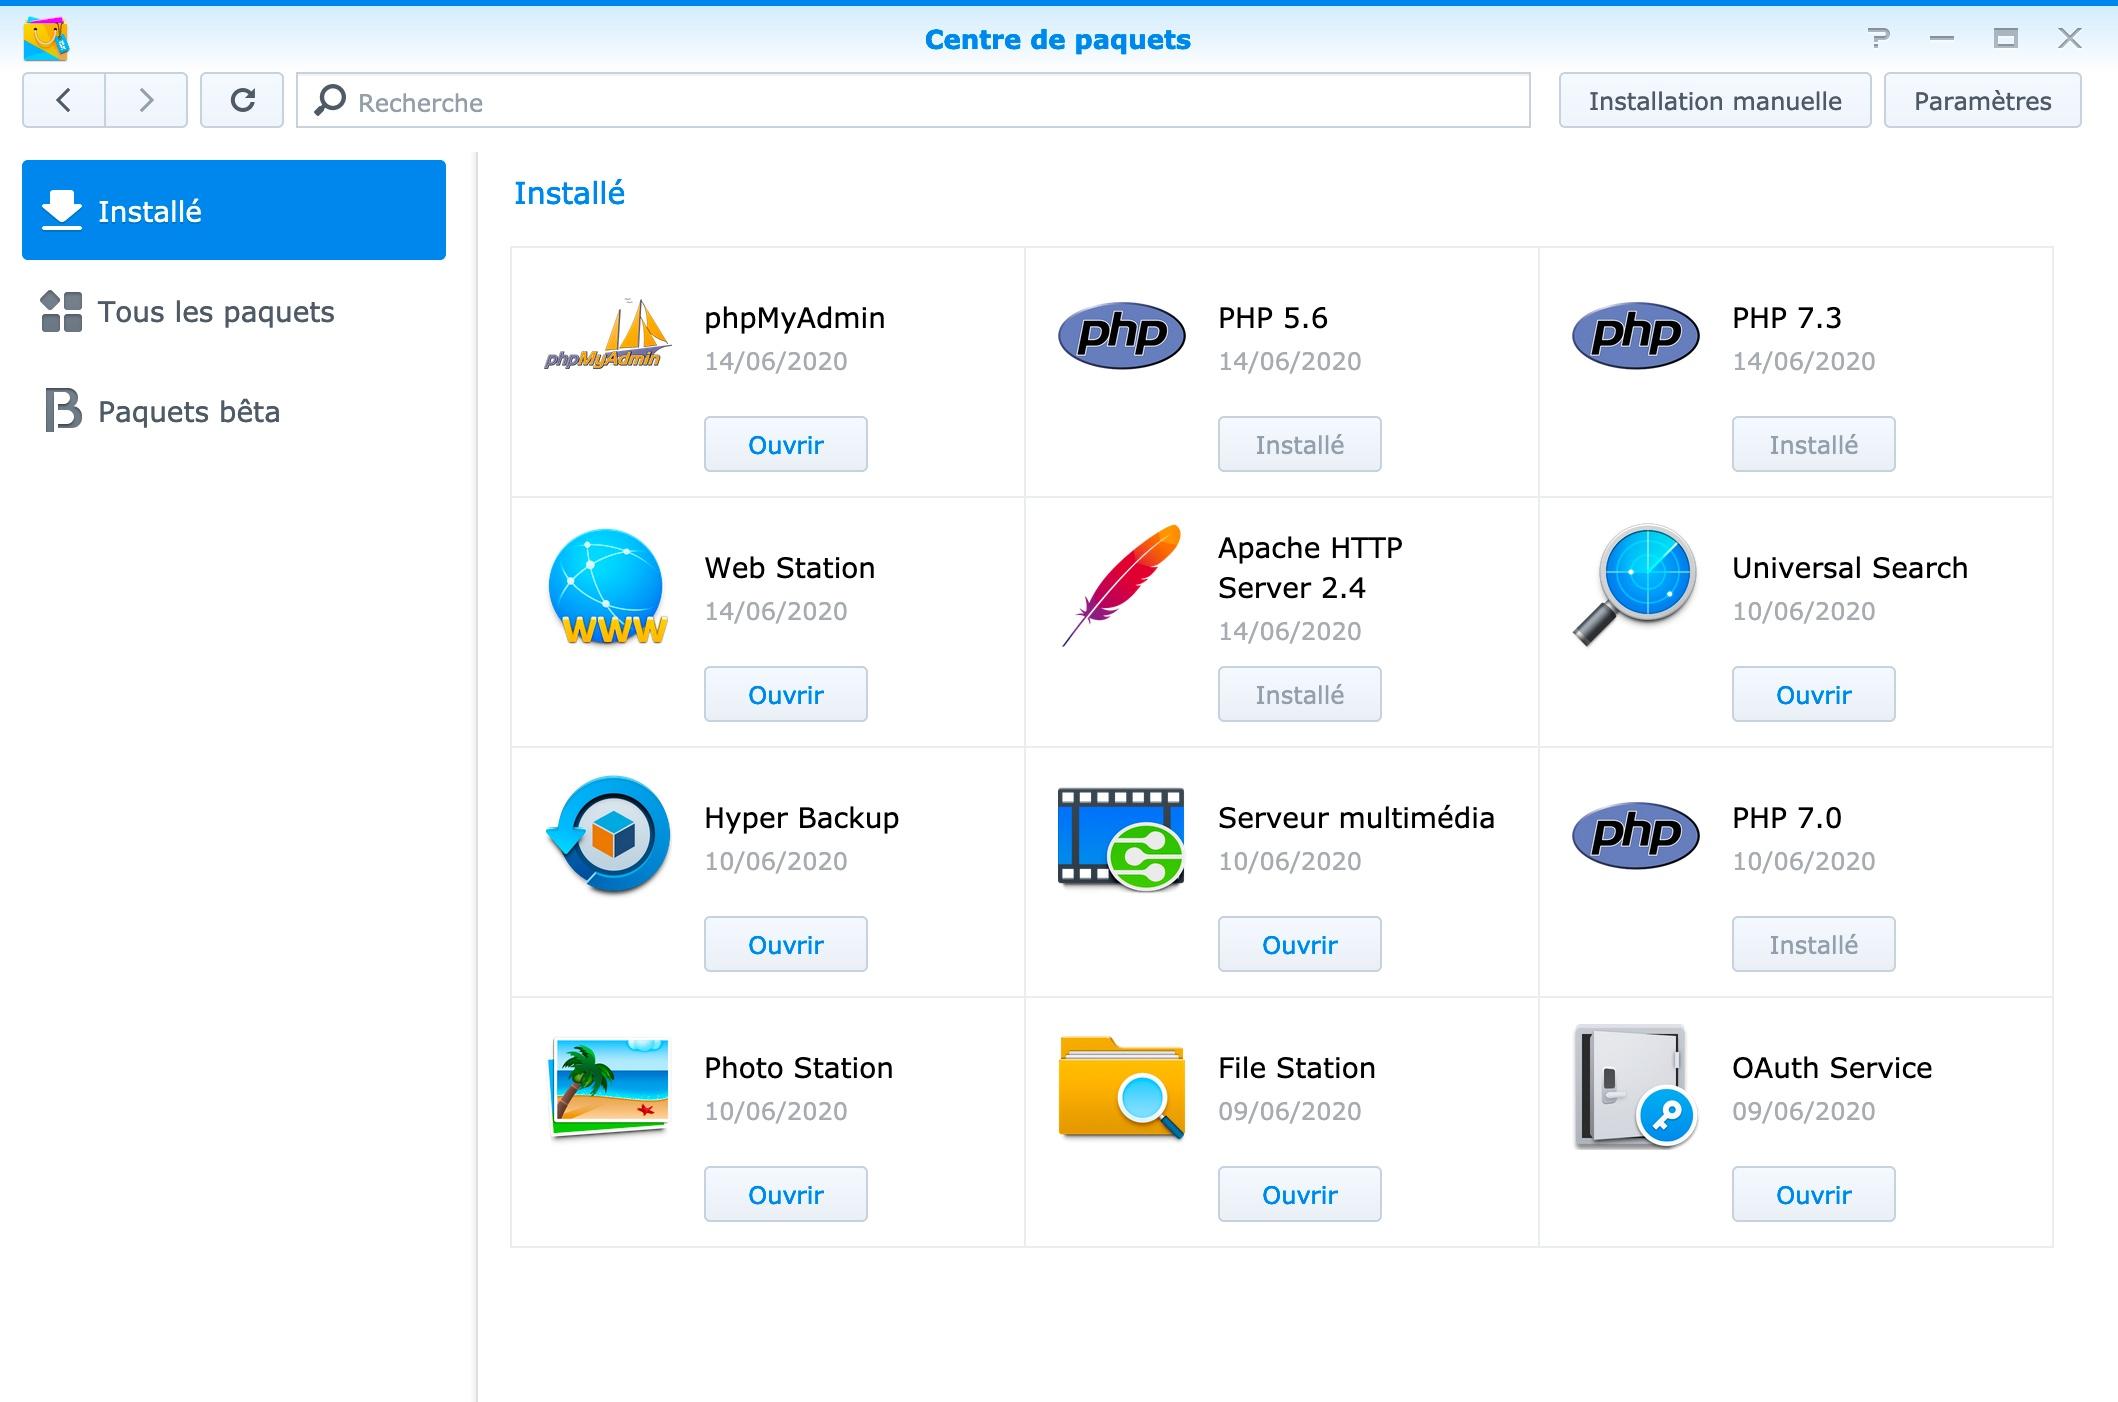Click Ouvrir button for Photo Station
Screen dimensions: 2118x1402
tap(785, 1194)
